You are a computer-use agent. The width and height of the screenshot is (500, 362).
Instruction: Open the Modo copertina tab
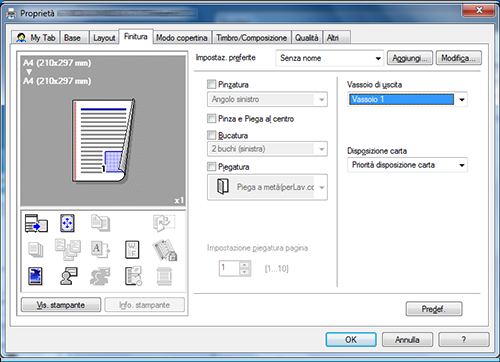[x=182, y=37]
